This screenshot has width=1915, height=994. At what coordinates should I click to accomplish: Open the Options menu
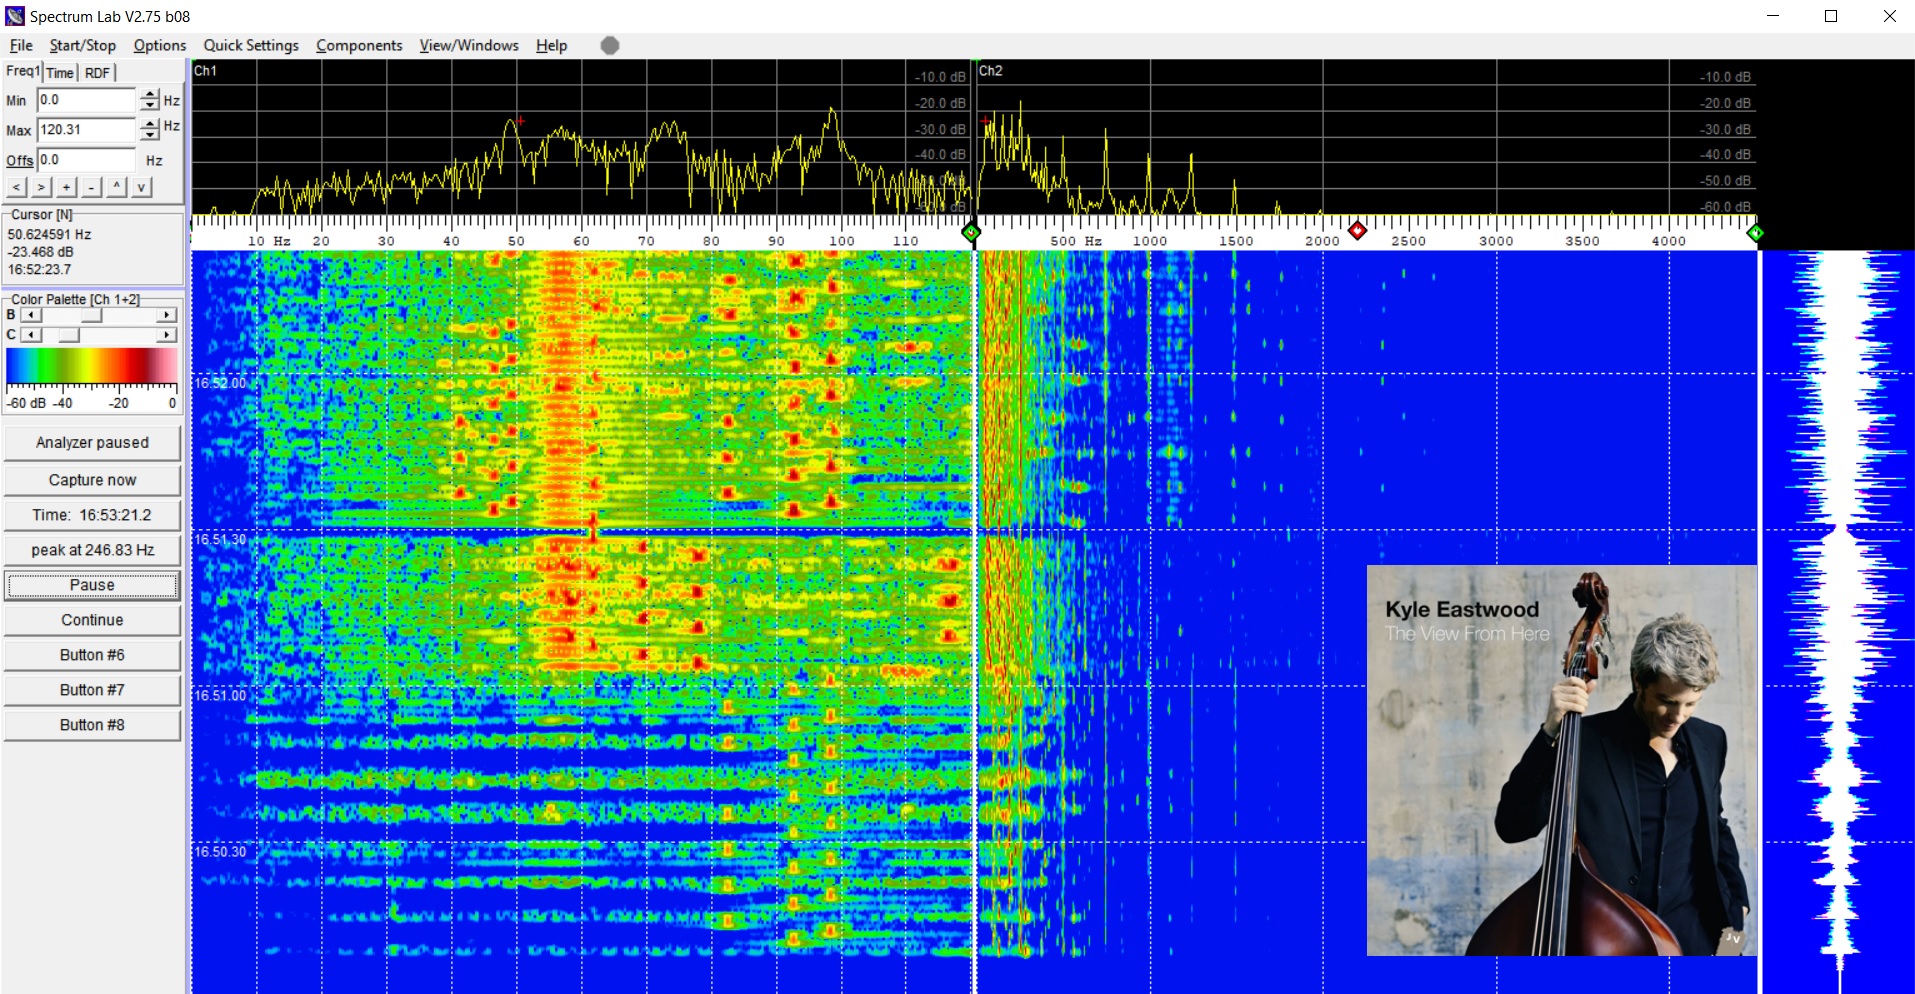(160, 45)
